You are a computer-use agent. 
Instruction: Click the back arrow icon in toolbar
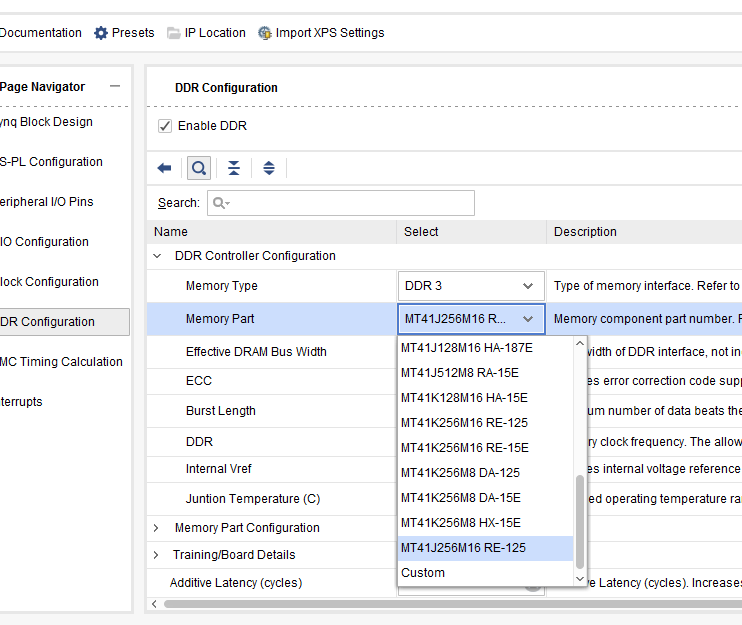pos(165,168)
